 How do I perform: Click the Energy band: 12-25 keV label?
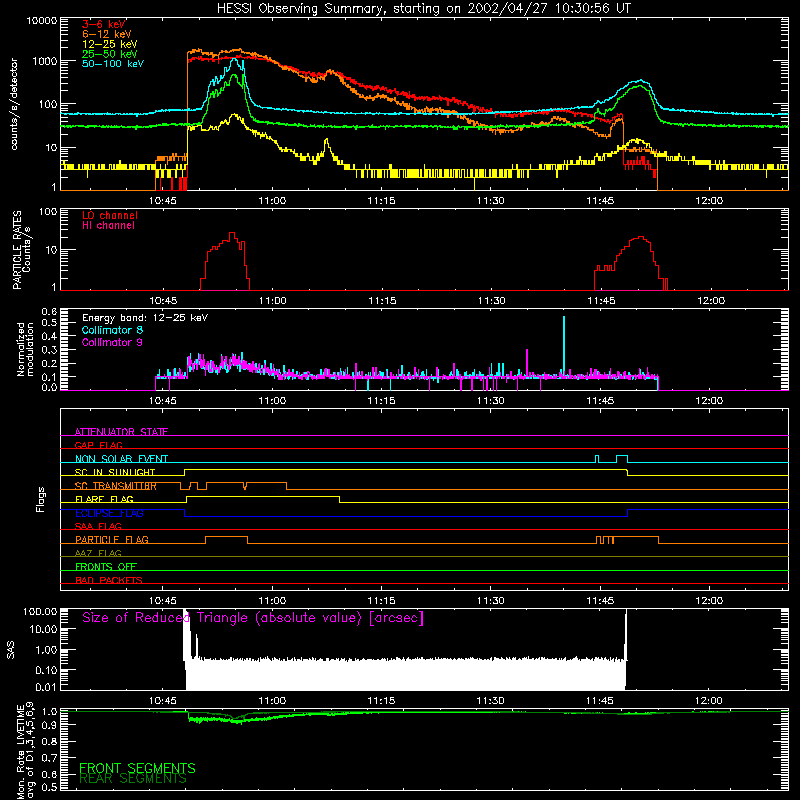[x=145, y=318]
